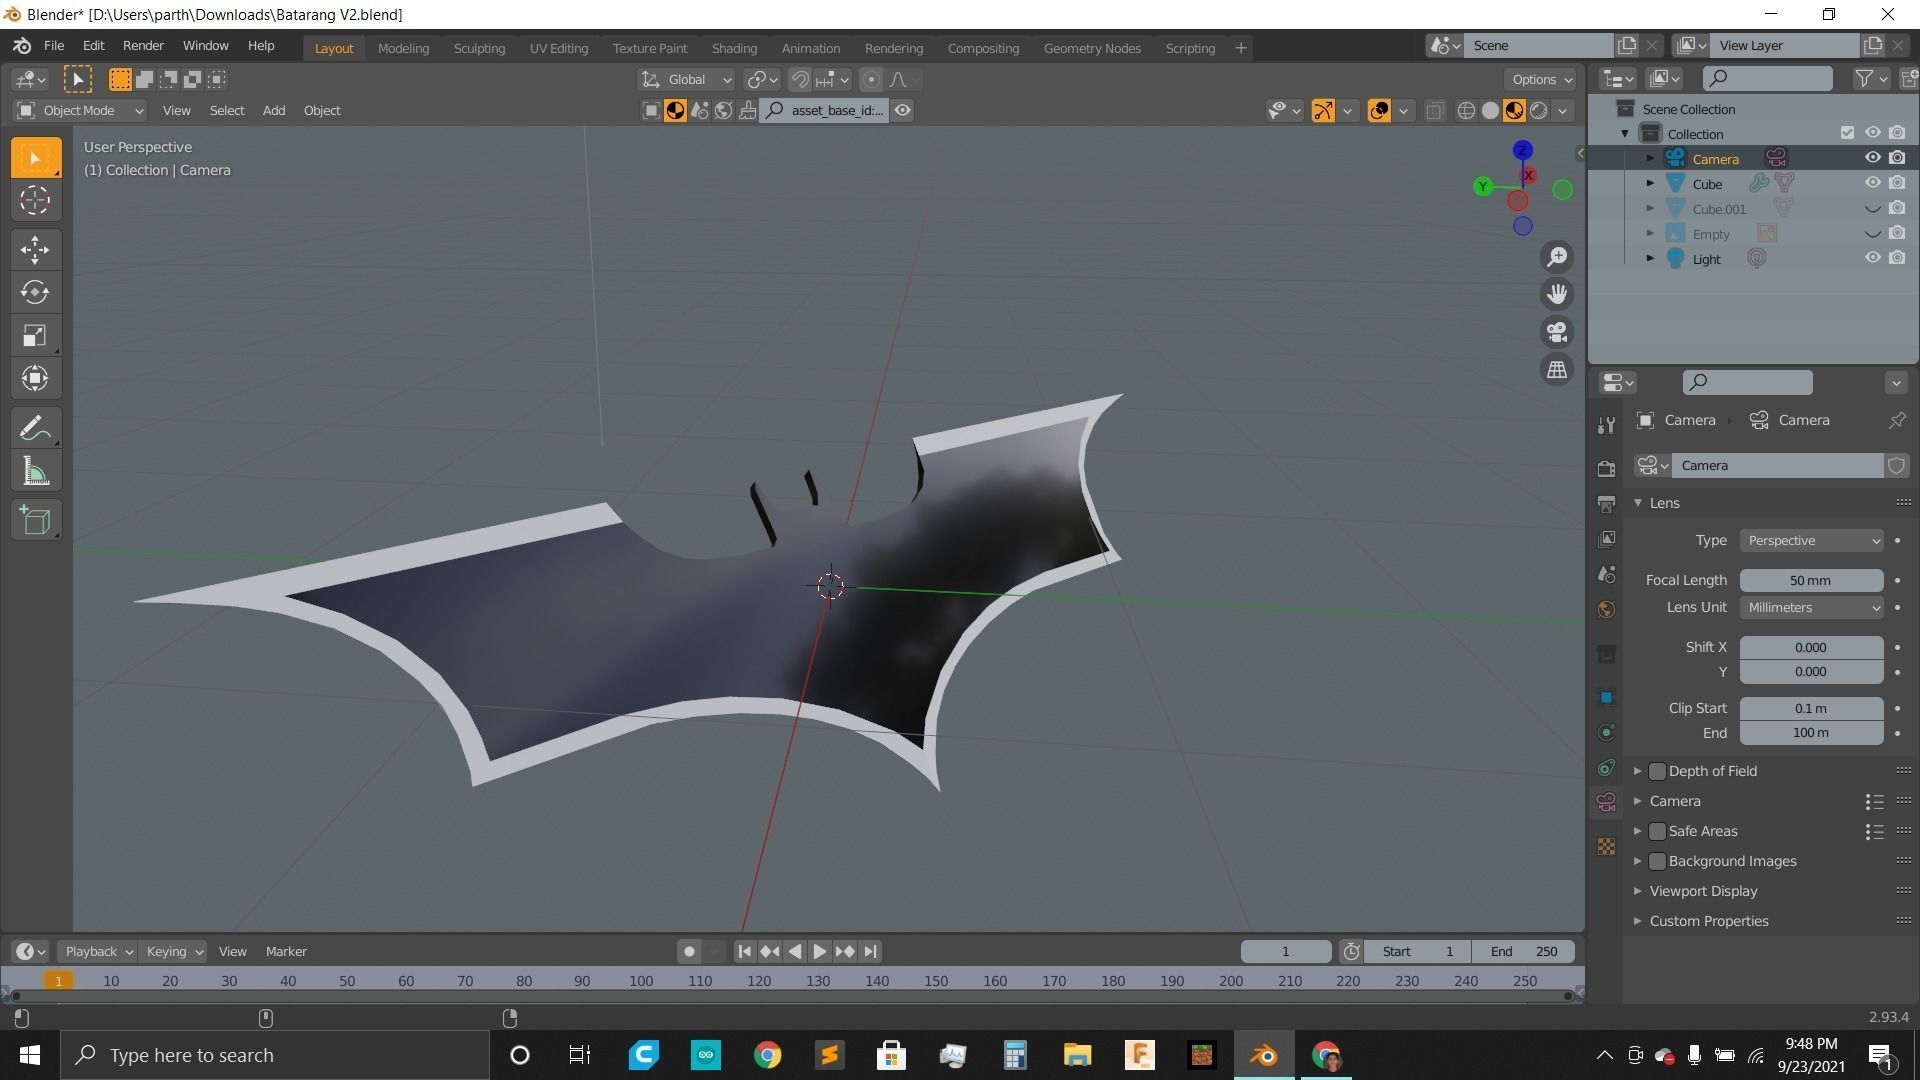Activate the Move tool
The image size is (1920, 1080).
tap(35, 249)
